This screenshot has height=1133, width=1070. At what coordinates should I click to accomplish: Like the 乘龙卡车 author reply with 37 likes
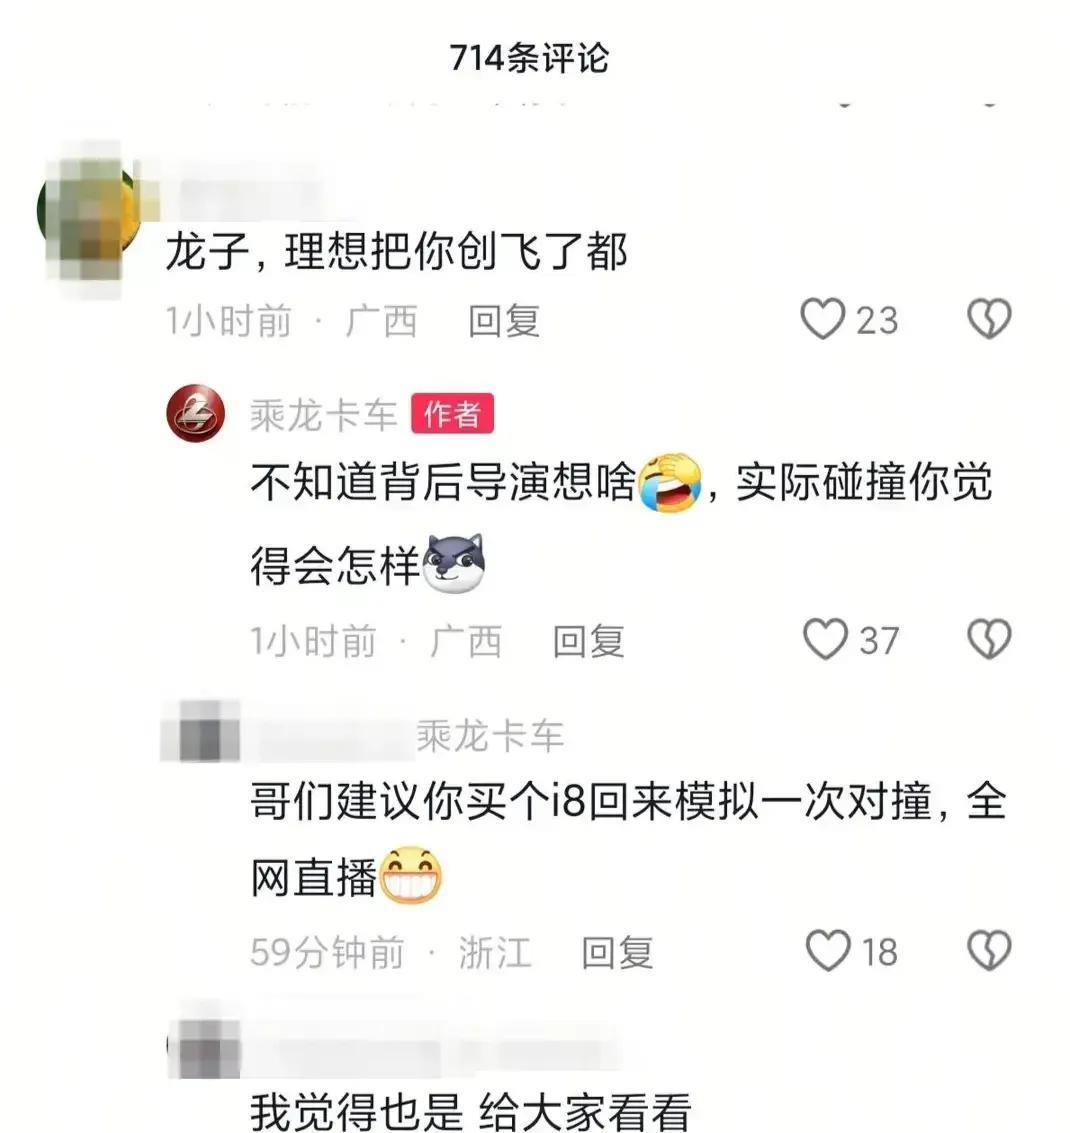825,639
